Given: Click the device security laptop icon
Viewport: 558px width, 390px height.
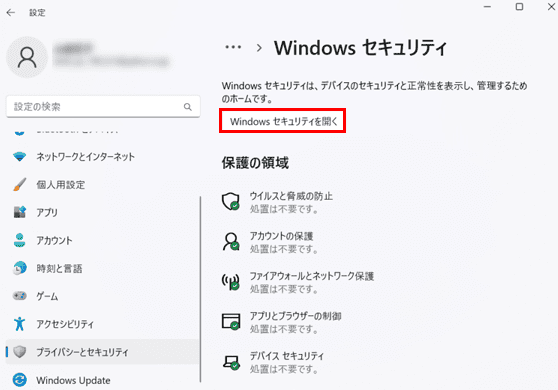Looking at the screenshot, I should coord(231,362).
